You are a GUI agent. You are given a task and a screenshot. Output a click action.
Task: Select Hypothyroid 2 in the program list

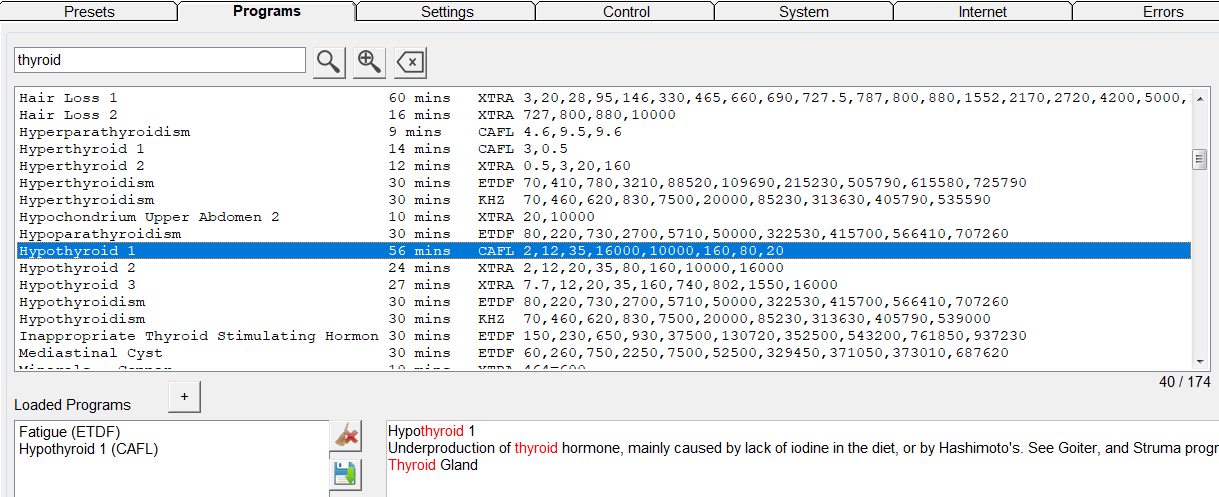[77, 268]
